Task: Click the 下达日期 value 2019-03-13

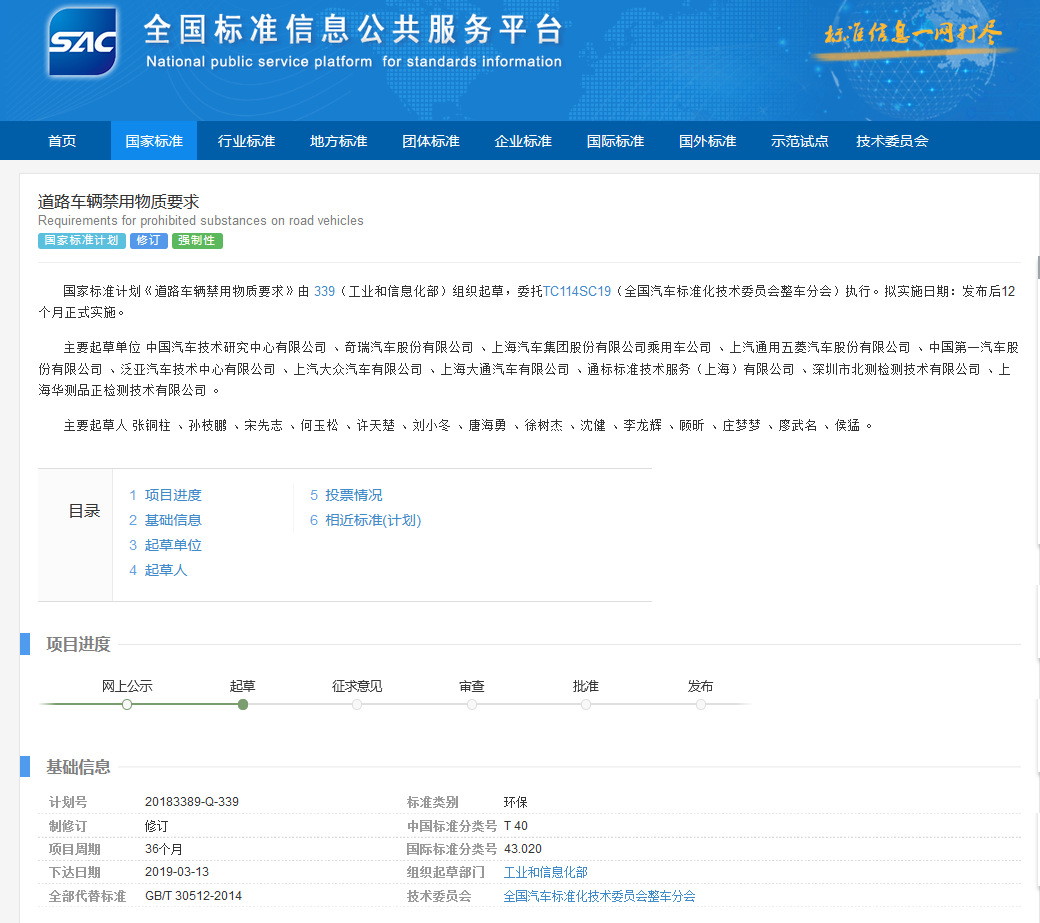Action: pyautogui.click(x=177, y=872)
